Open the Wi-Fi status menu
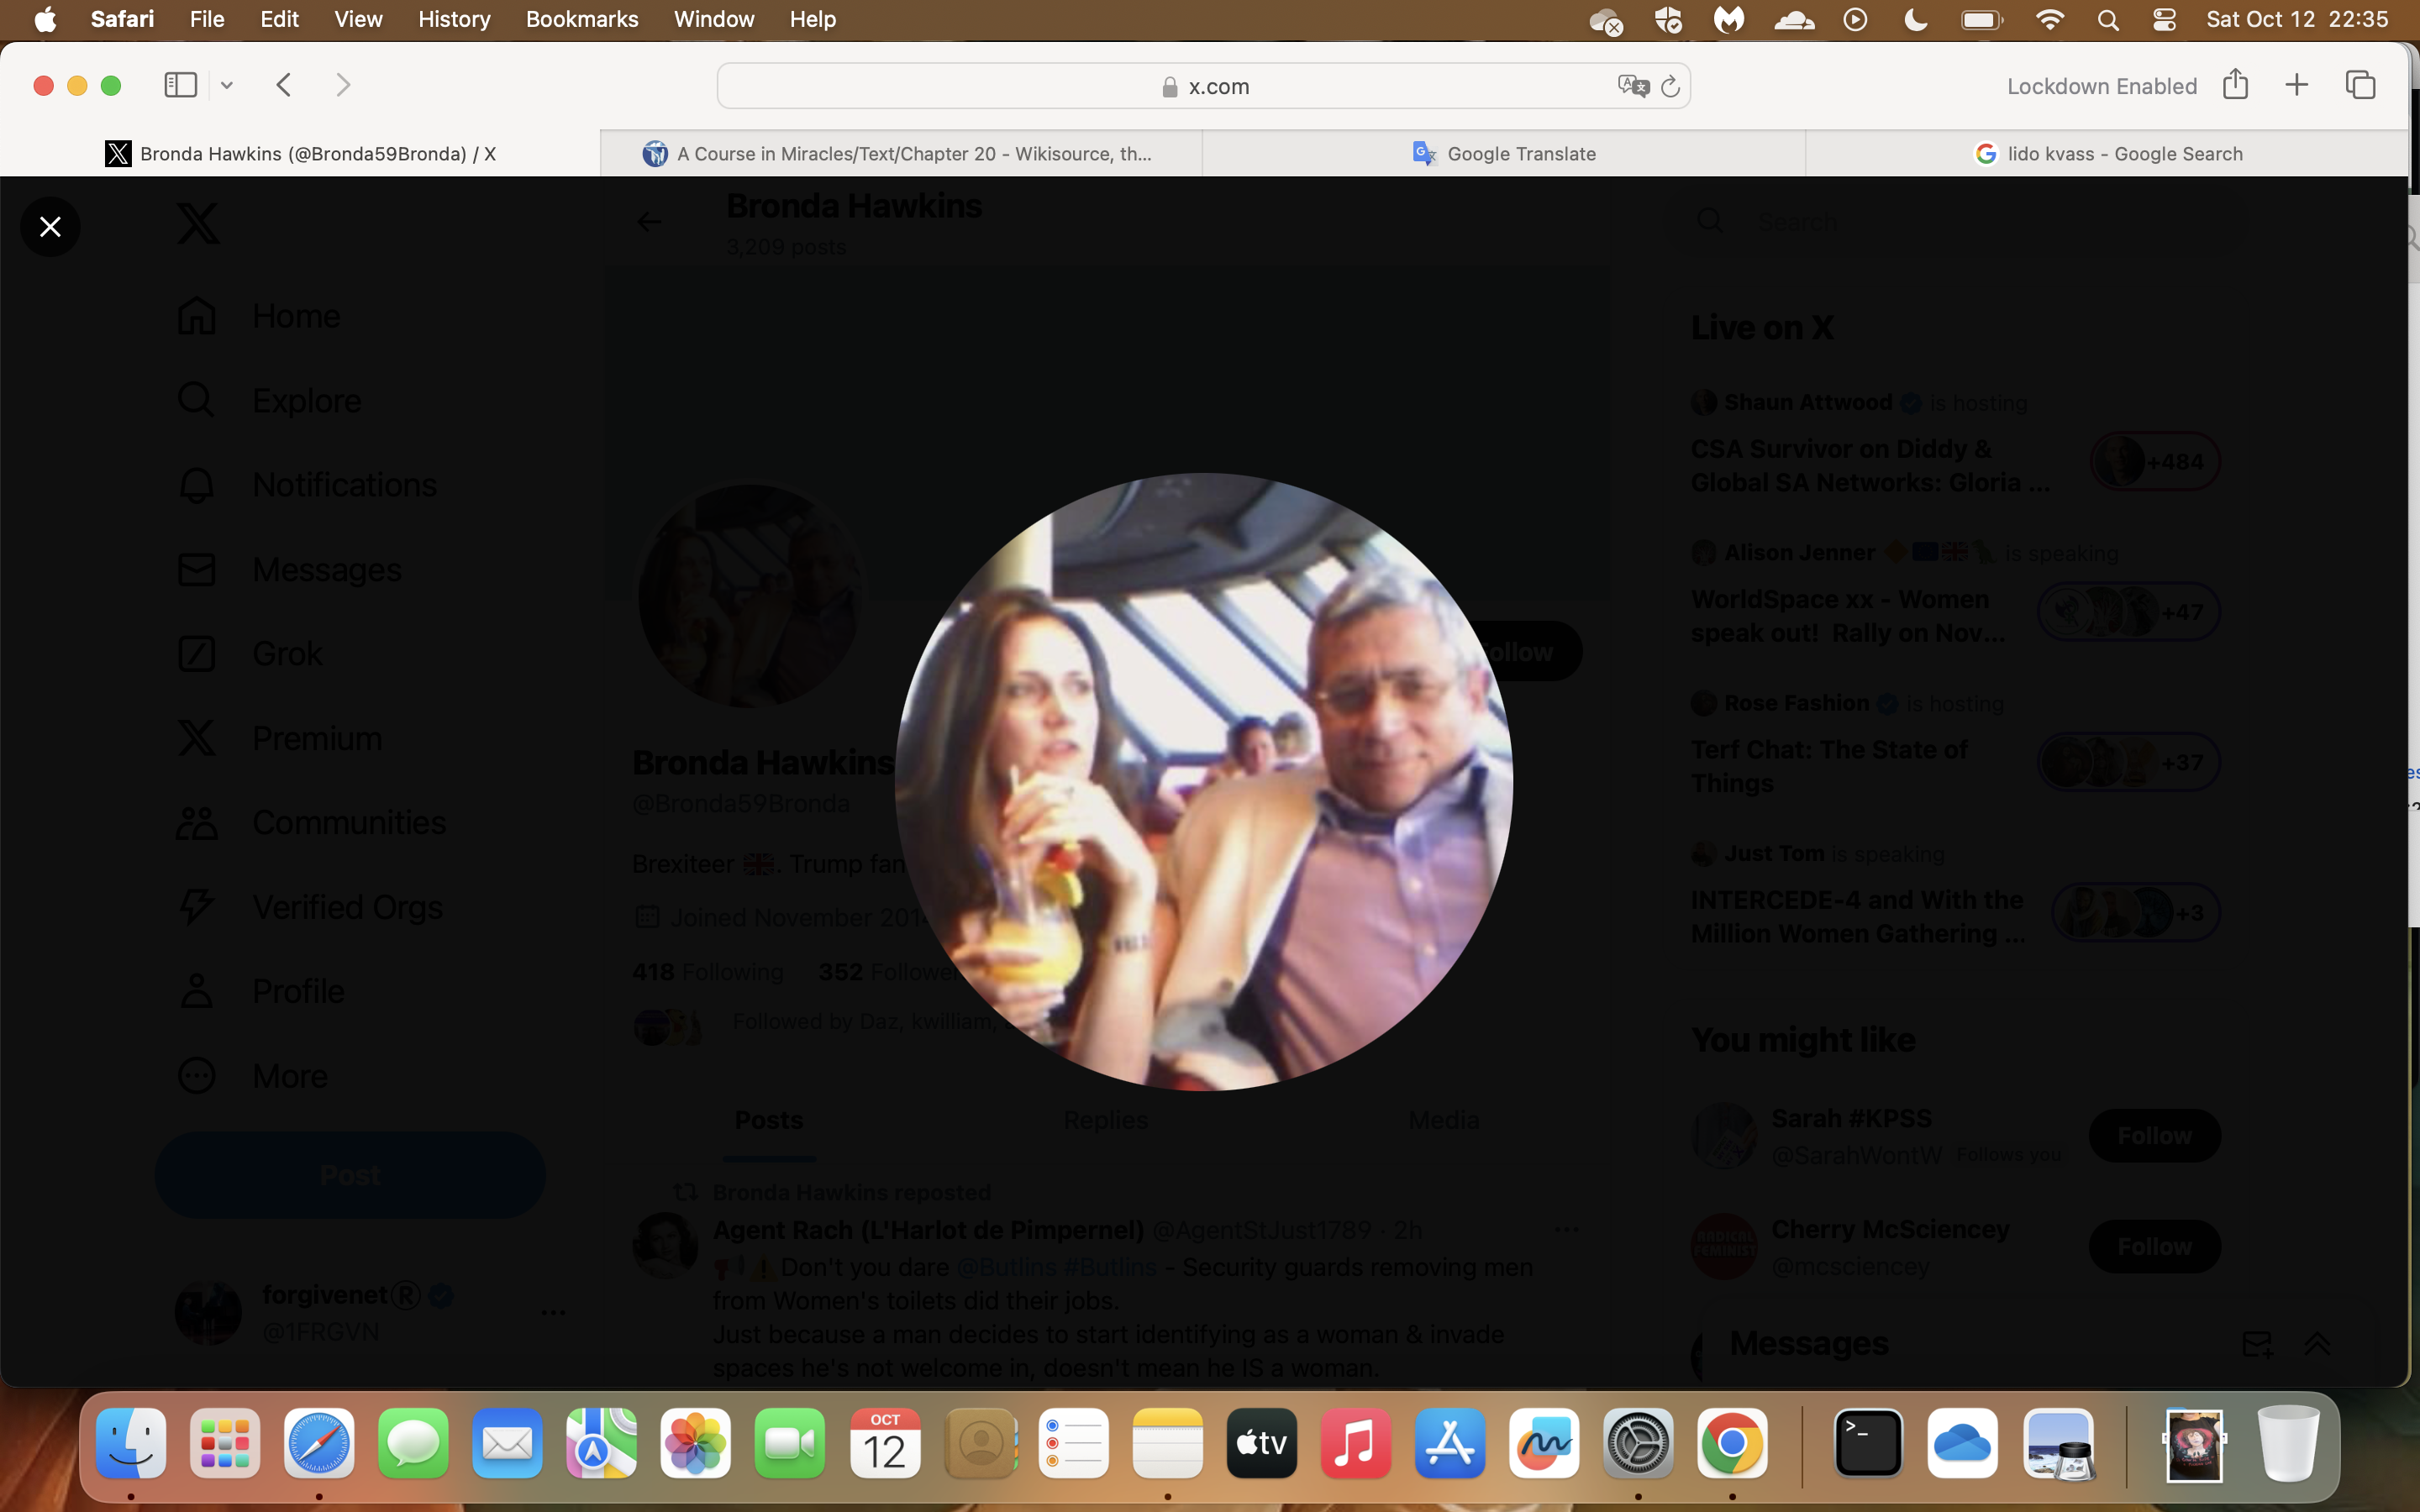 click(2050, 20)
